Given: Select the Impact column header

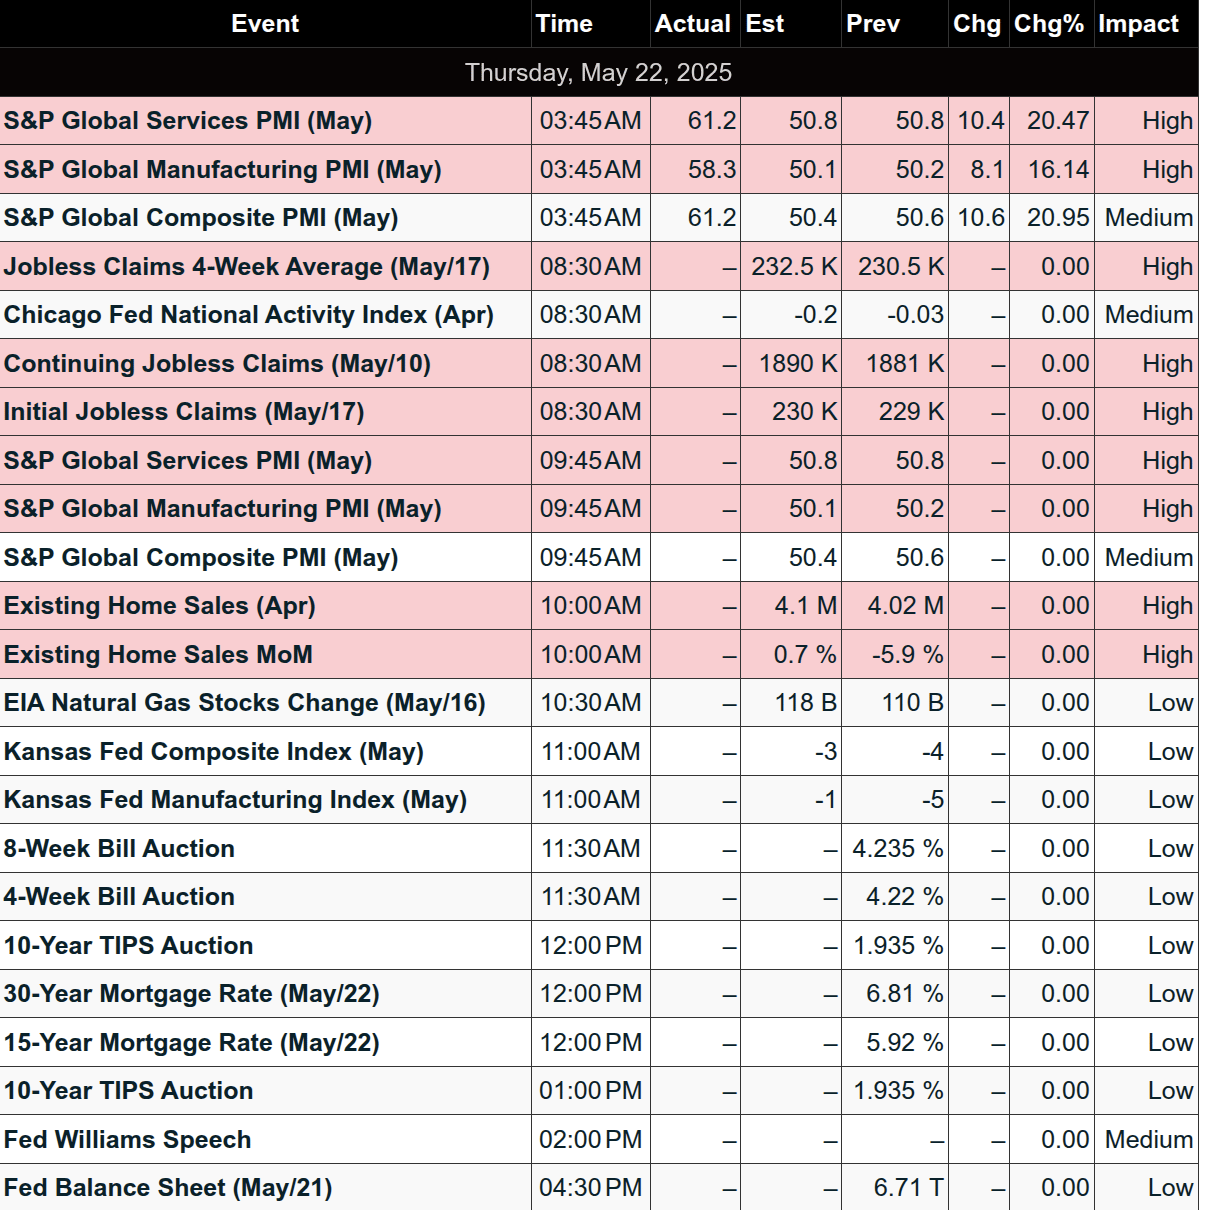Looking at the screenshot, I should click(x=1138, y=24).
